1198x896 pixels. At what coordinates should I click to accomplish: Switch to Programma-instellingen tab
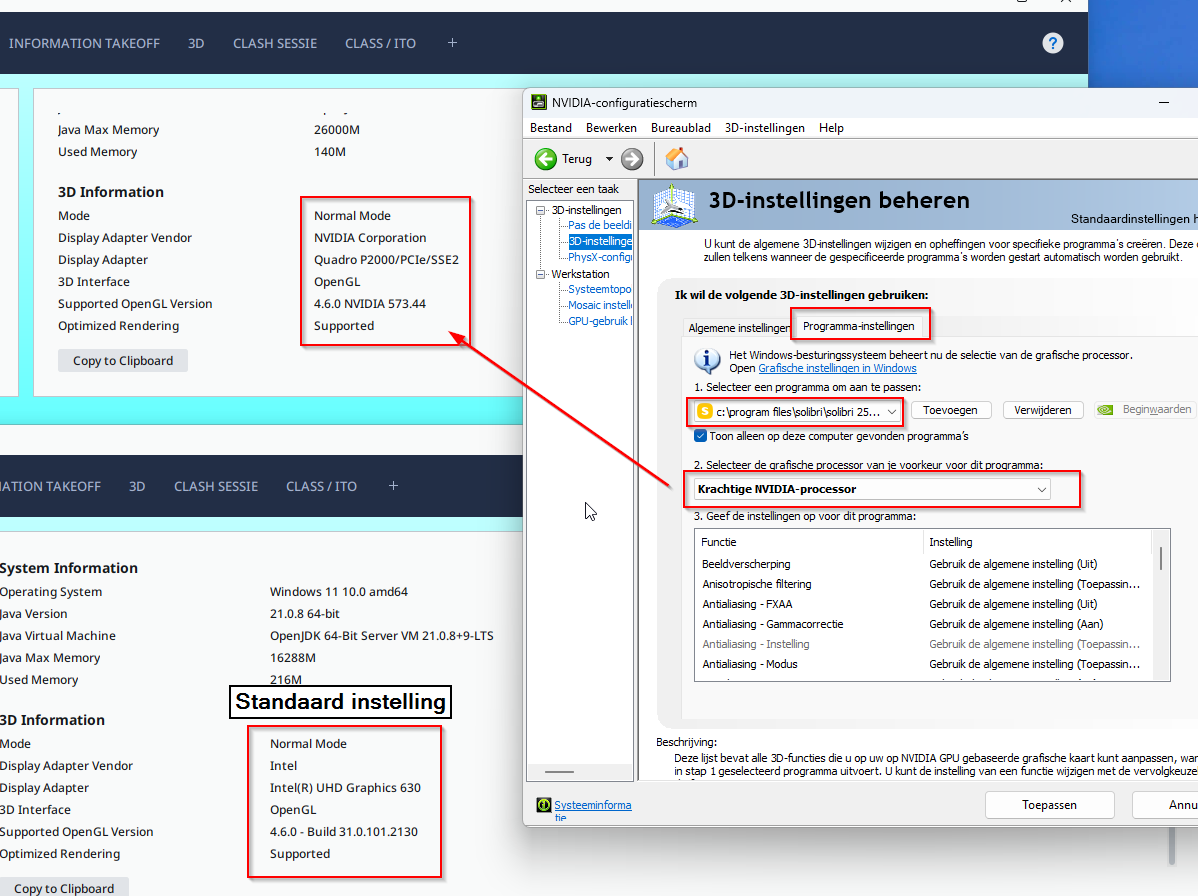pyautogui.click(x=859, y=326)
